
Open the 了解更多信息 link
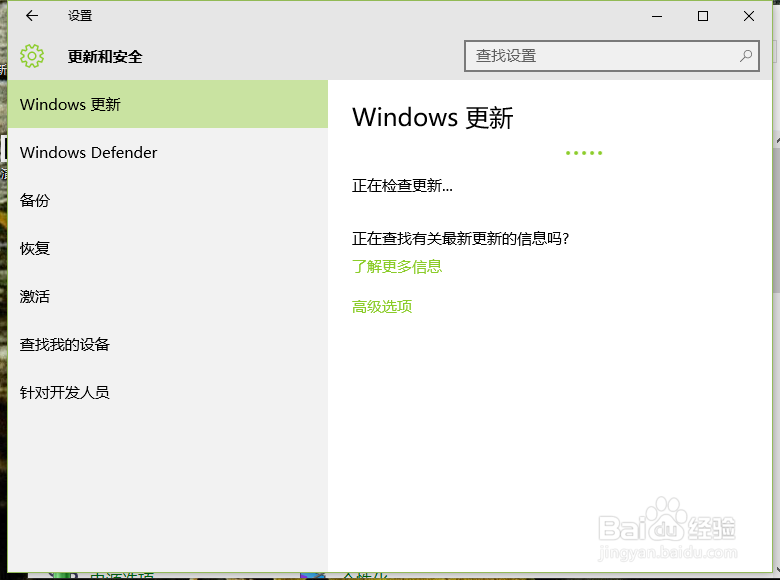pos(397,267)
